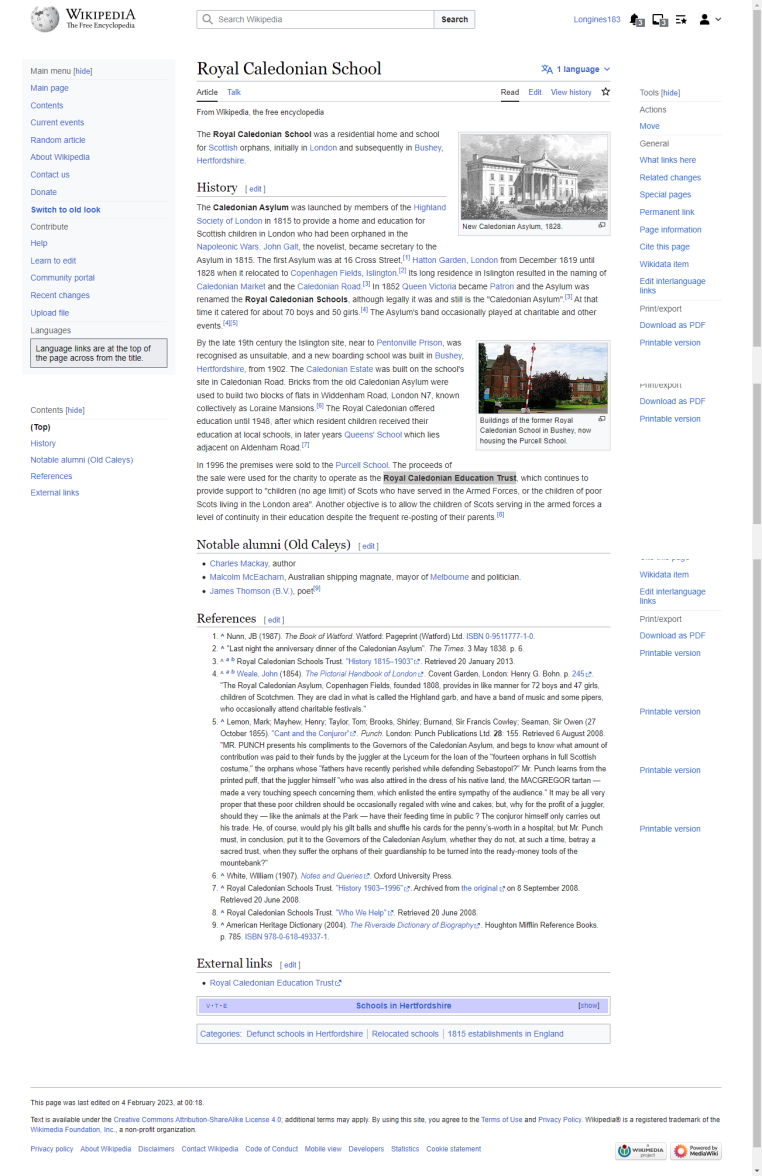Open the notices tray icon
This screenshot has height=1176, width=762.
point(659,19)
